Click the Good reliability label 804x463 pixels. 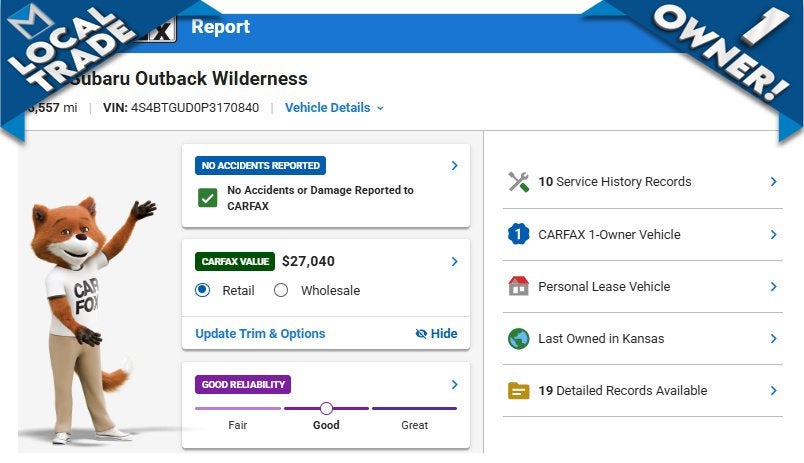(326, 425)
